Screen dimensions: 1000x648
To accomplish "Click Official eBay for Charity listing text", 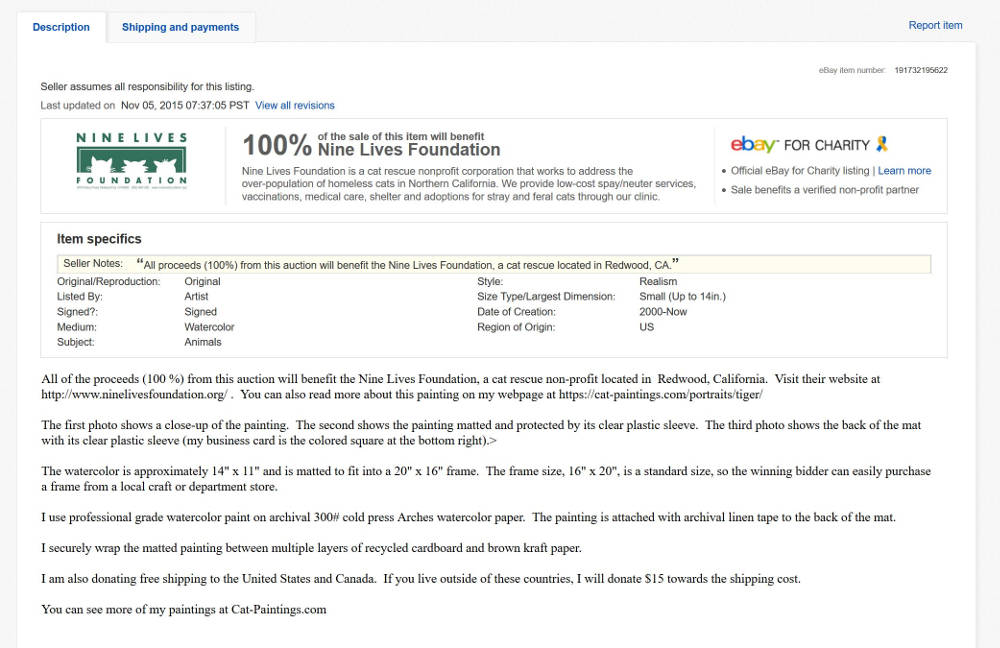I will pos(800,171).
